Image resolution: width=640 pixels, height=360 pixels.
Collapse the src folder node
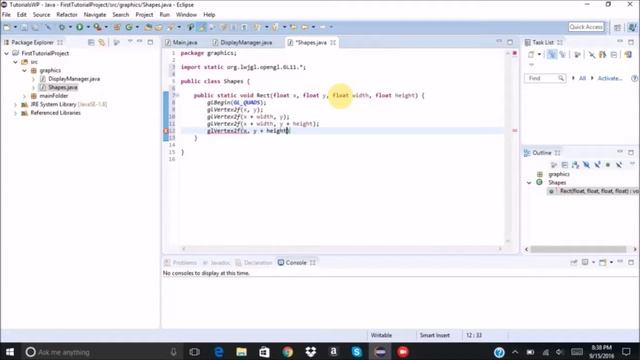pyautogui.click(x=16, y=62)
